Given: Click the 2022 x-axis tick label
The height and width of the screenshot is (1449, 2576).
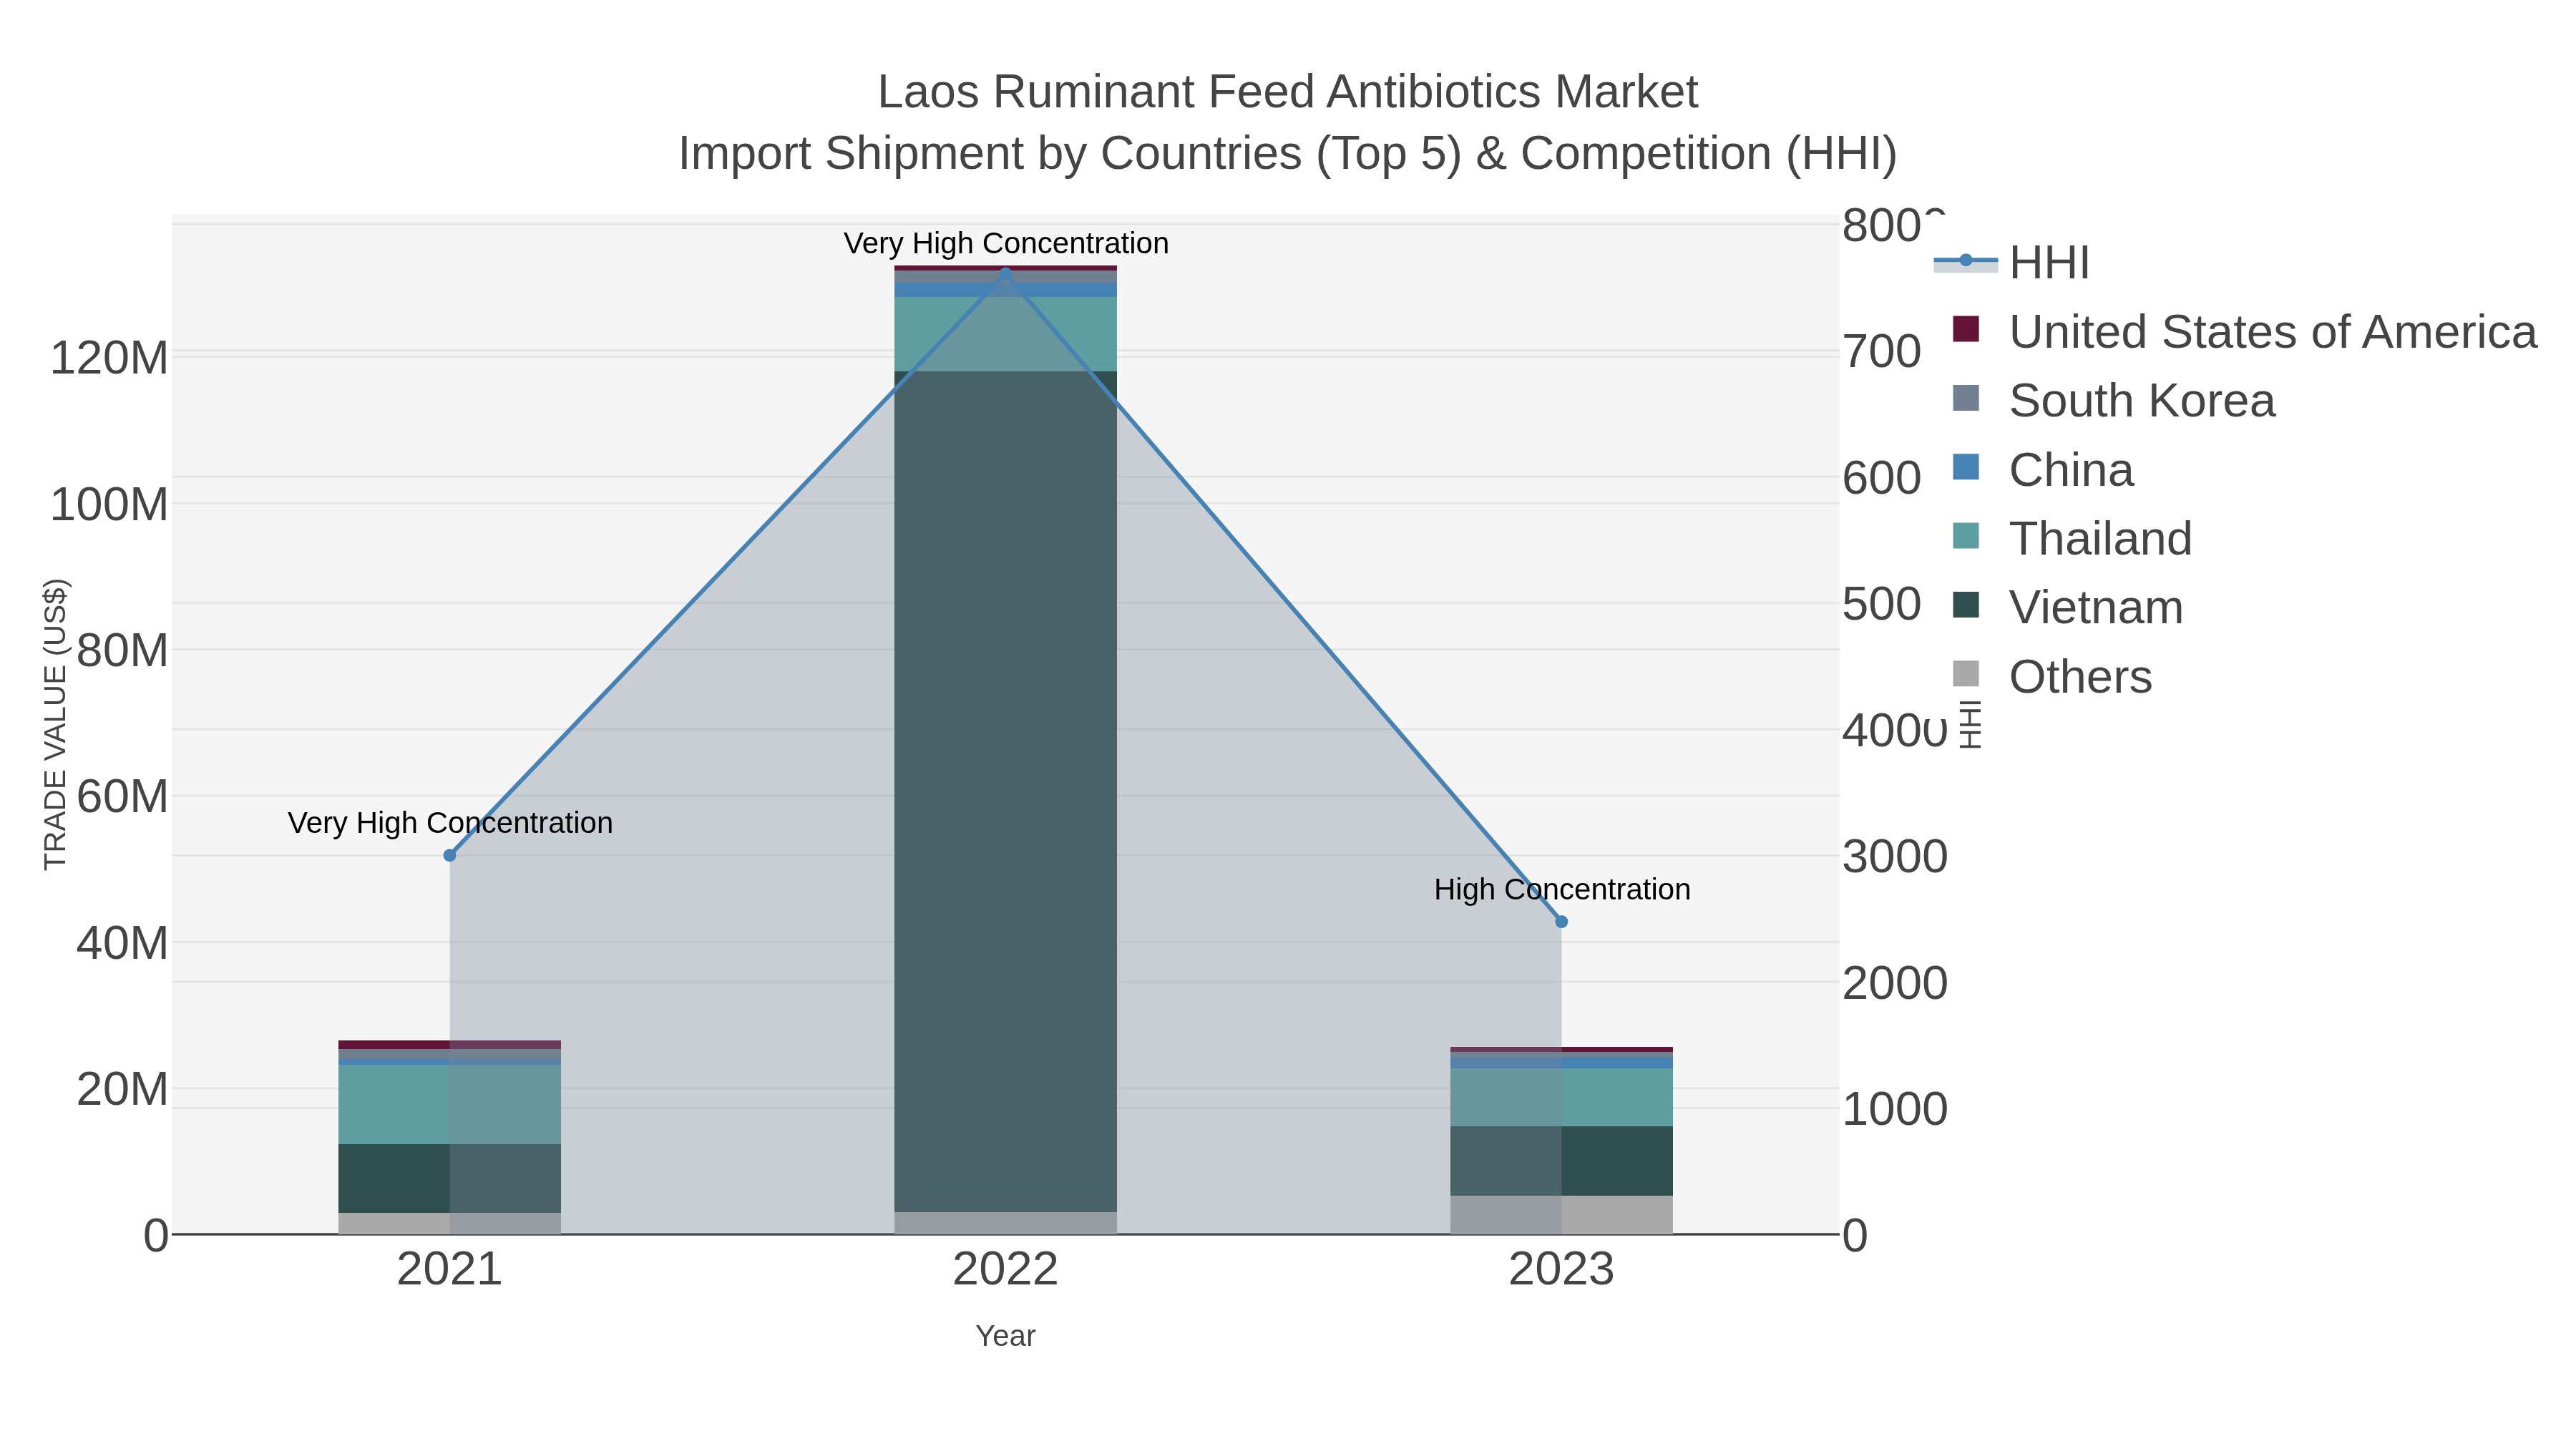Looking at the screenshot, I should point(1006,1270).
